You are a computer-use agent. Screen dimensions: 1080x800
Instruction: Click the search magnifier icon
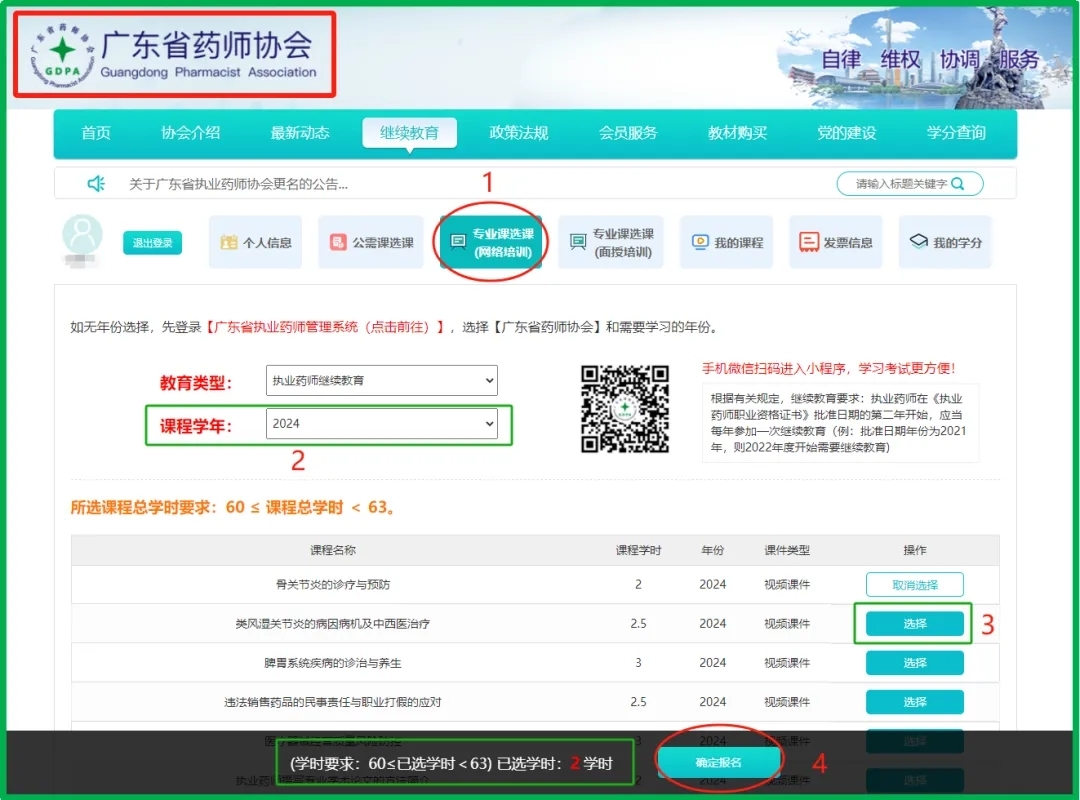click(957, 184)
